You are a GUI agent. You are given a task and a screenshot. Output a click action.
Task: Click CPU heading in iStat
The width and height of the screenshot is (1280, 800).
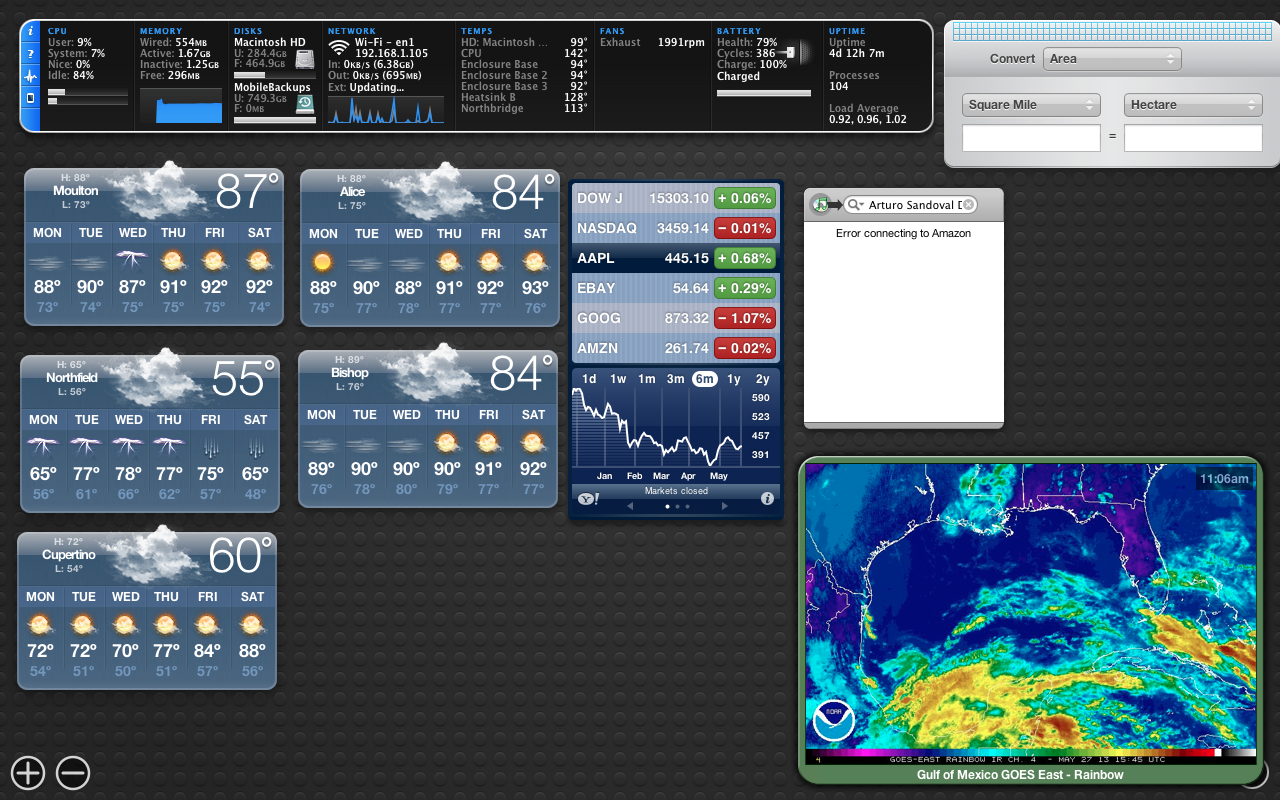pyautogui.click(x=57, y=31)
